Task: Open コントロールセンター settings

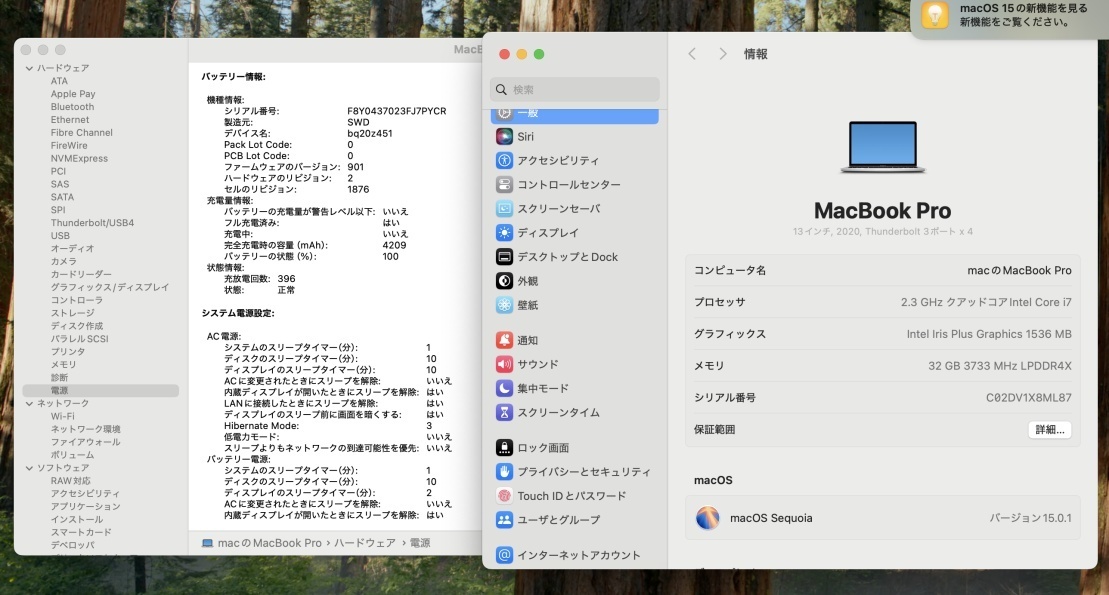Action: (x=568, y=185)
